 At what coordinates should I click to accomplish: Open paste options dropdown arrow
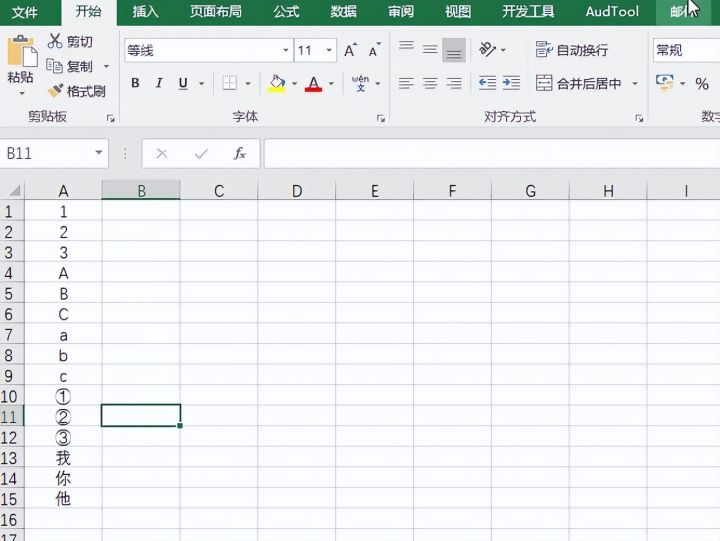pos(22,93)
